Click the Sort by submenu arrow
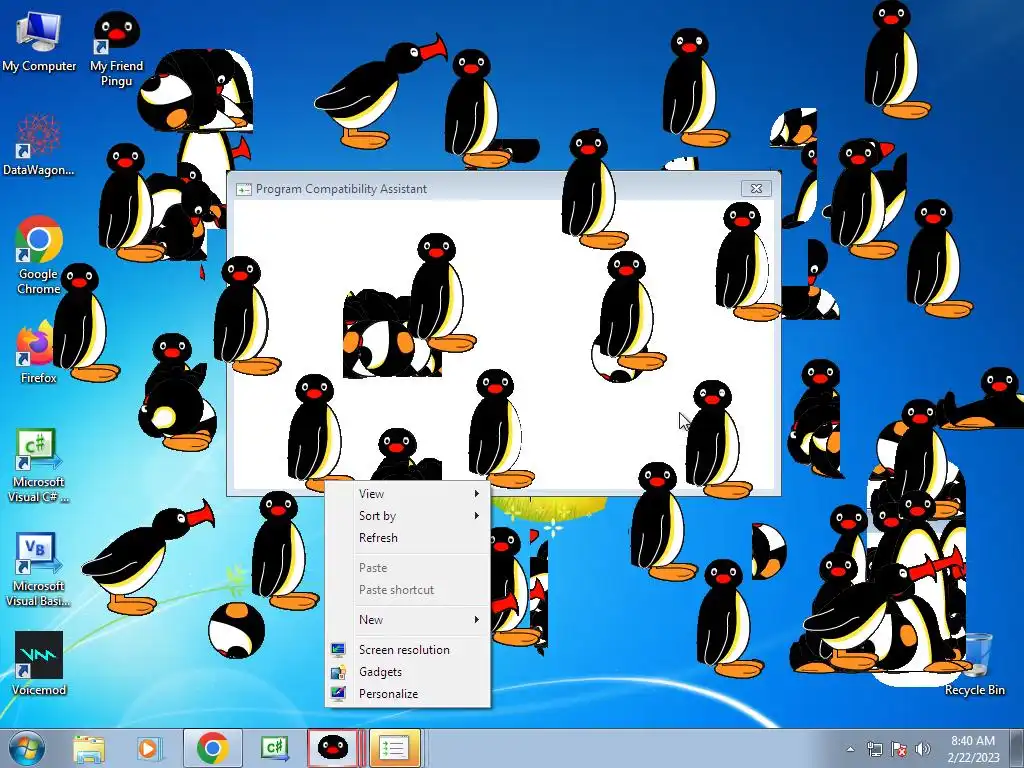 pyautogui.click(x=477, y=516)
